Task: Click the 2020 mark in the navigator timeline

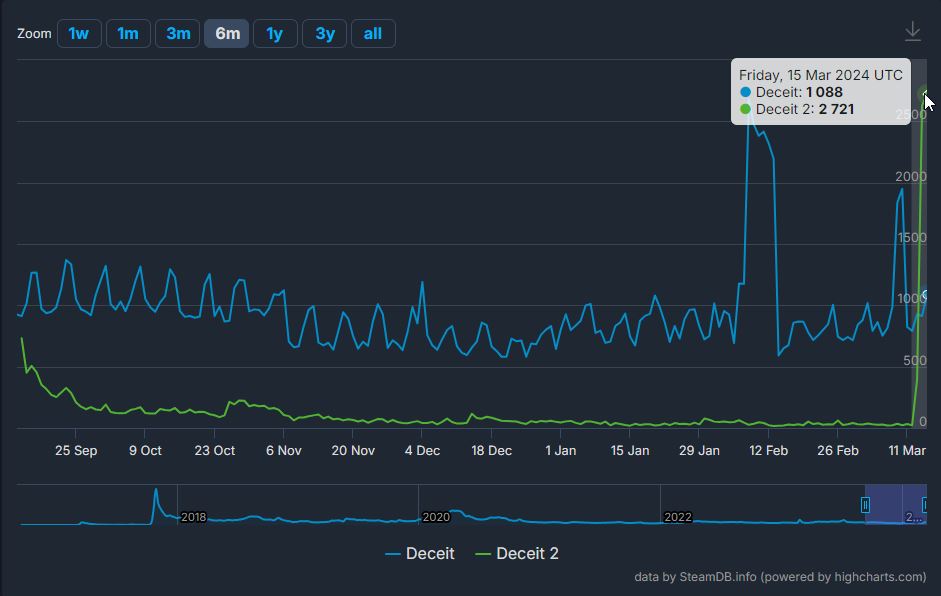Action: click(x=435, y=517)
